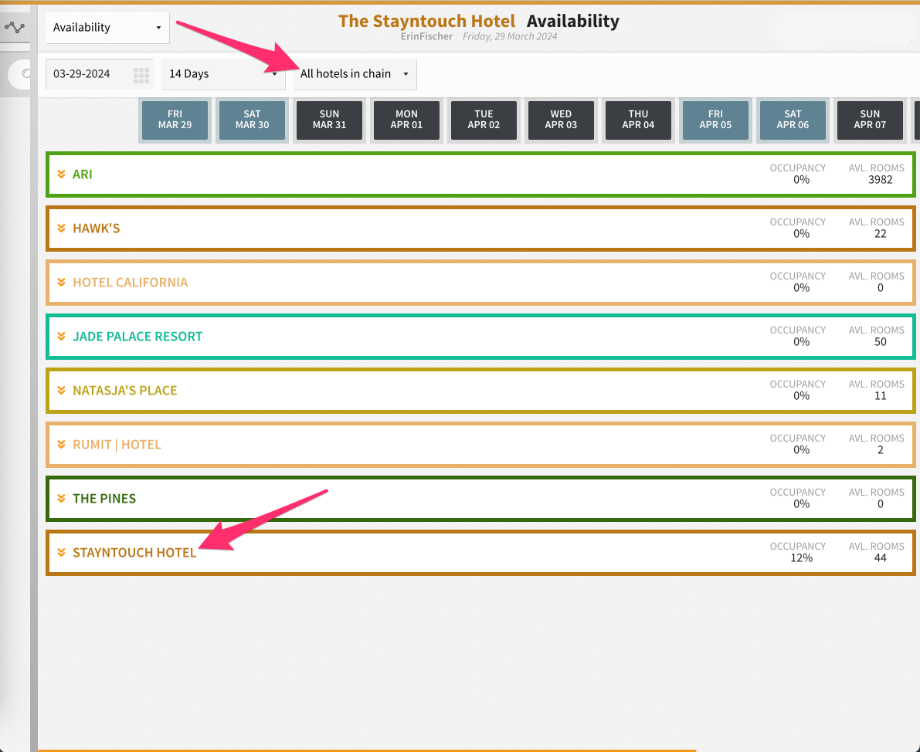Click the 03-29-2024 date field
The image size is (920, 752).
[99, 74]
